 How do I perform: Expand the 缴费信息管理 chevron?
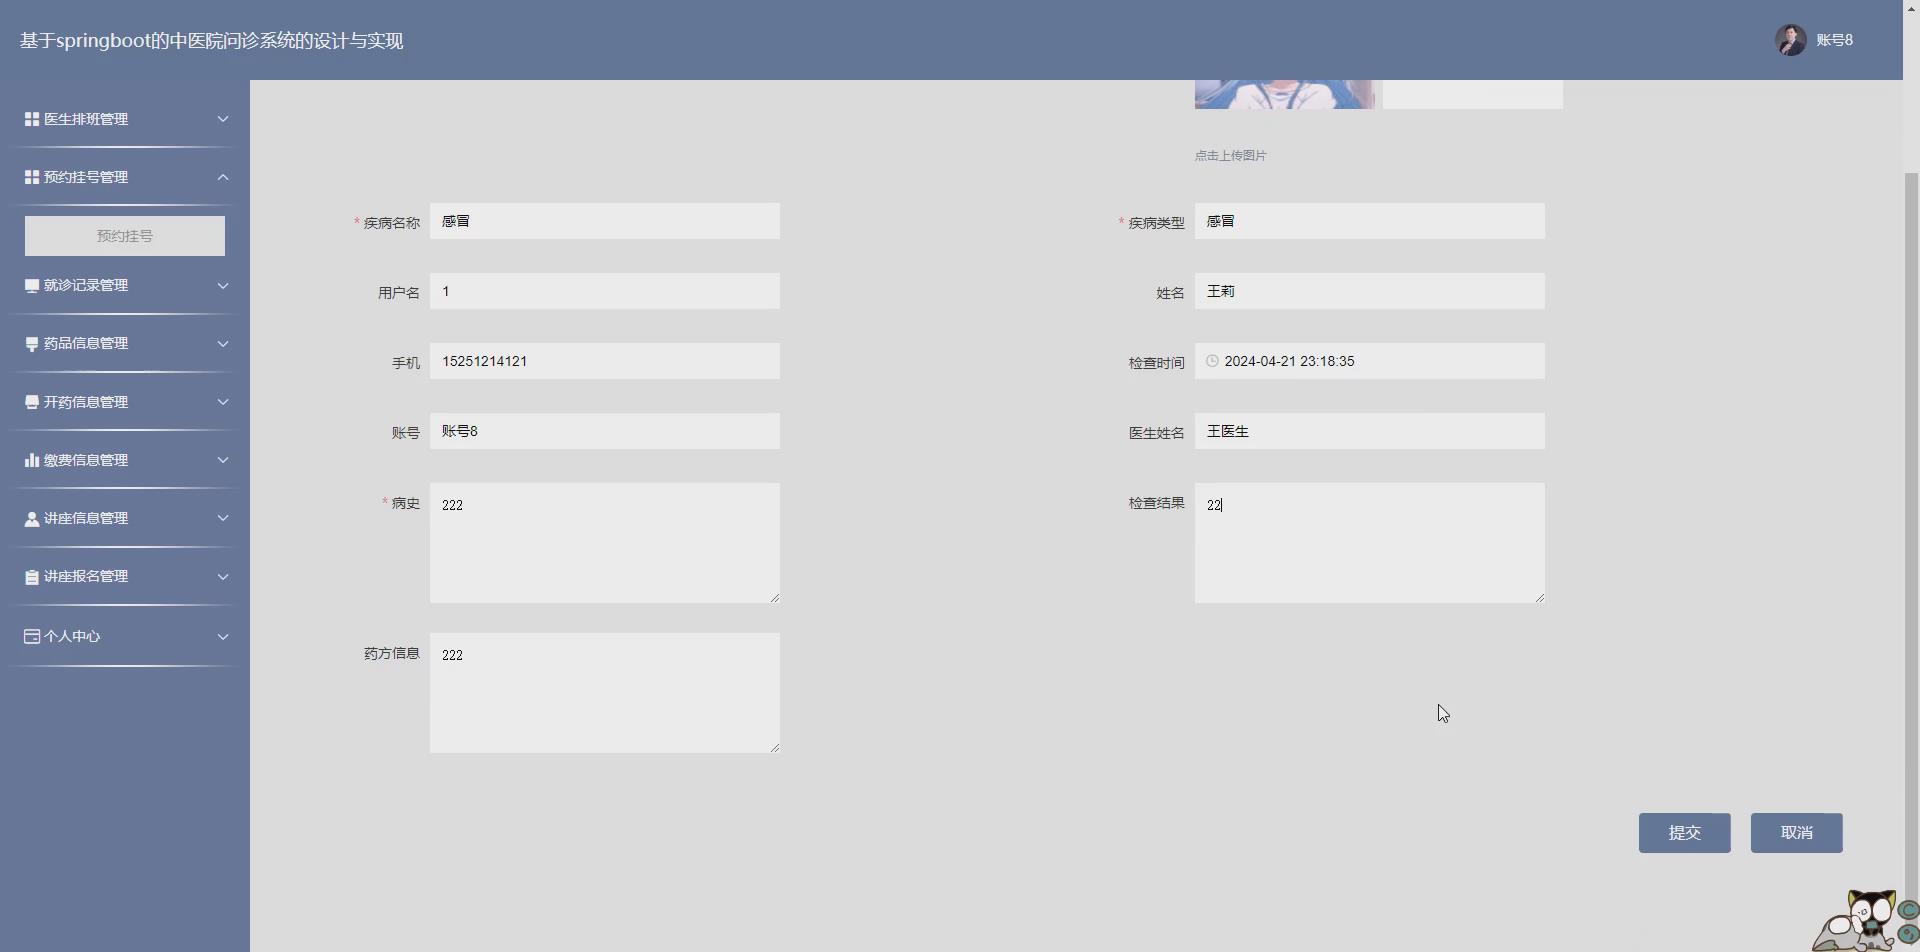click(223, 460)
